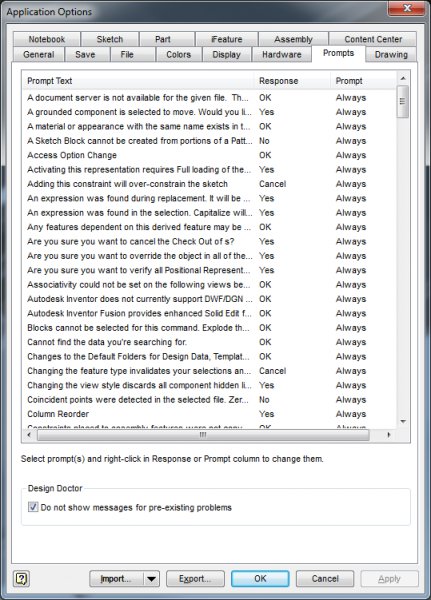
Task: Close the Application Options dialog
Action: 407,8
